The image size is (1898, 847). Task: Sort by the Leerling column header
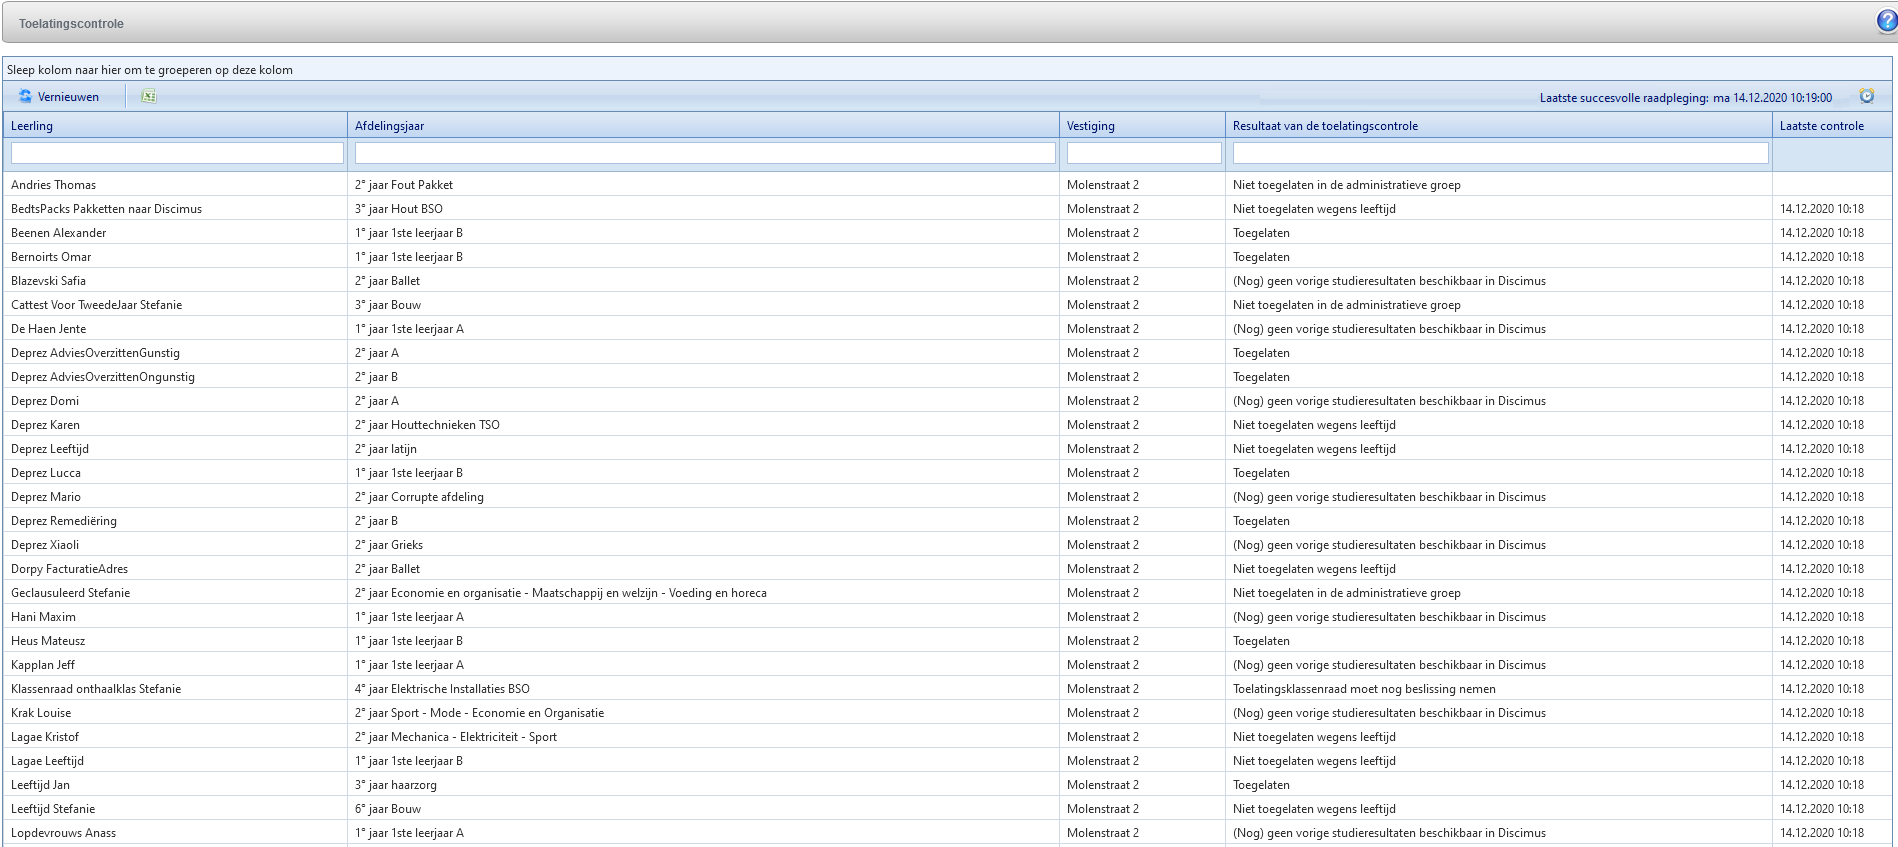click(176, 125)
